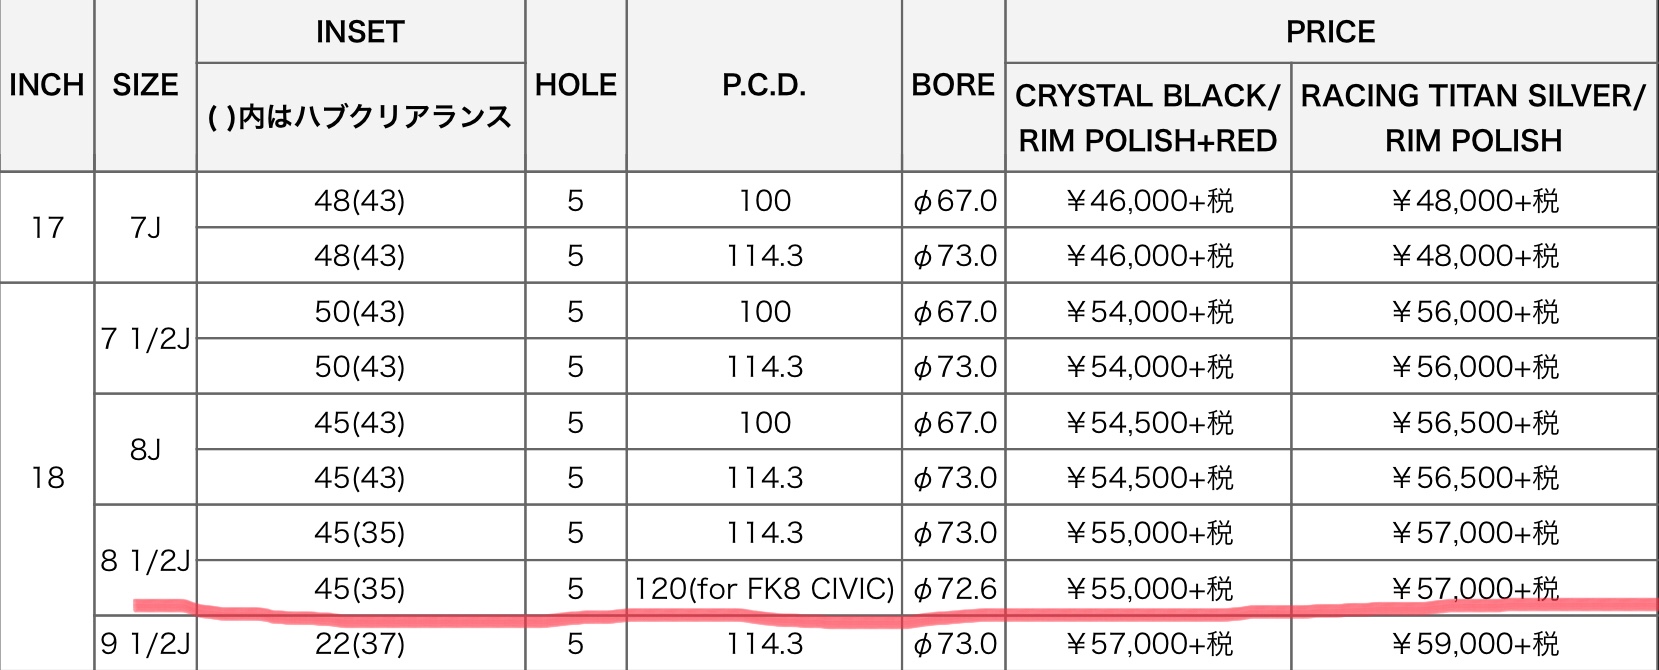Click the 7 1/2J size cell

[x=145, y=339]
